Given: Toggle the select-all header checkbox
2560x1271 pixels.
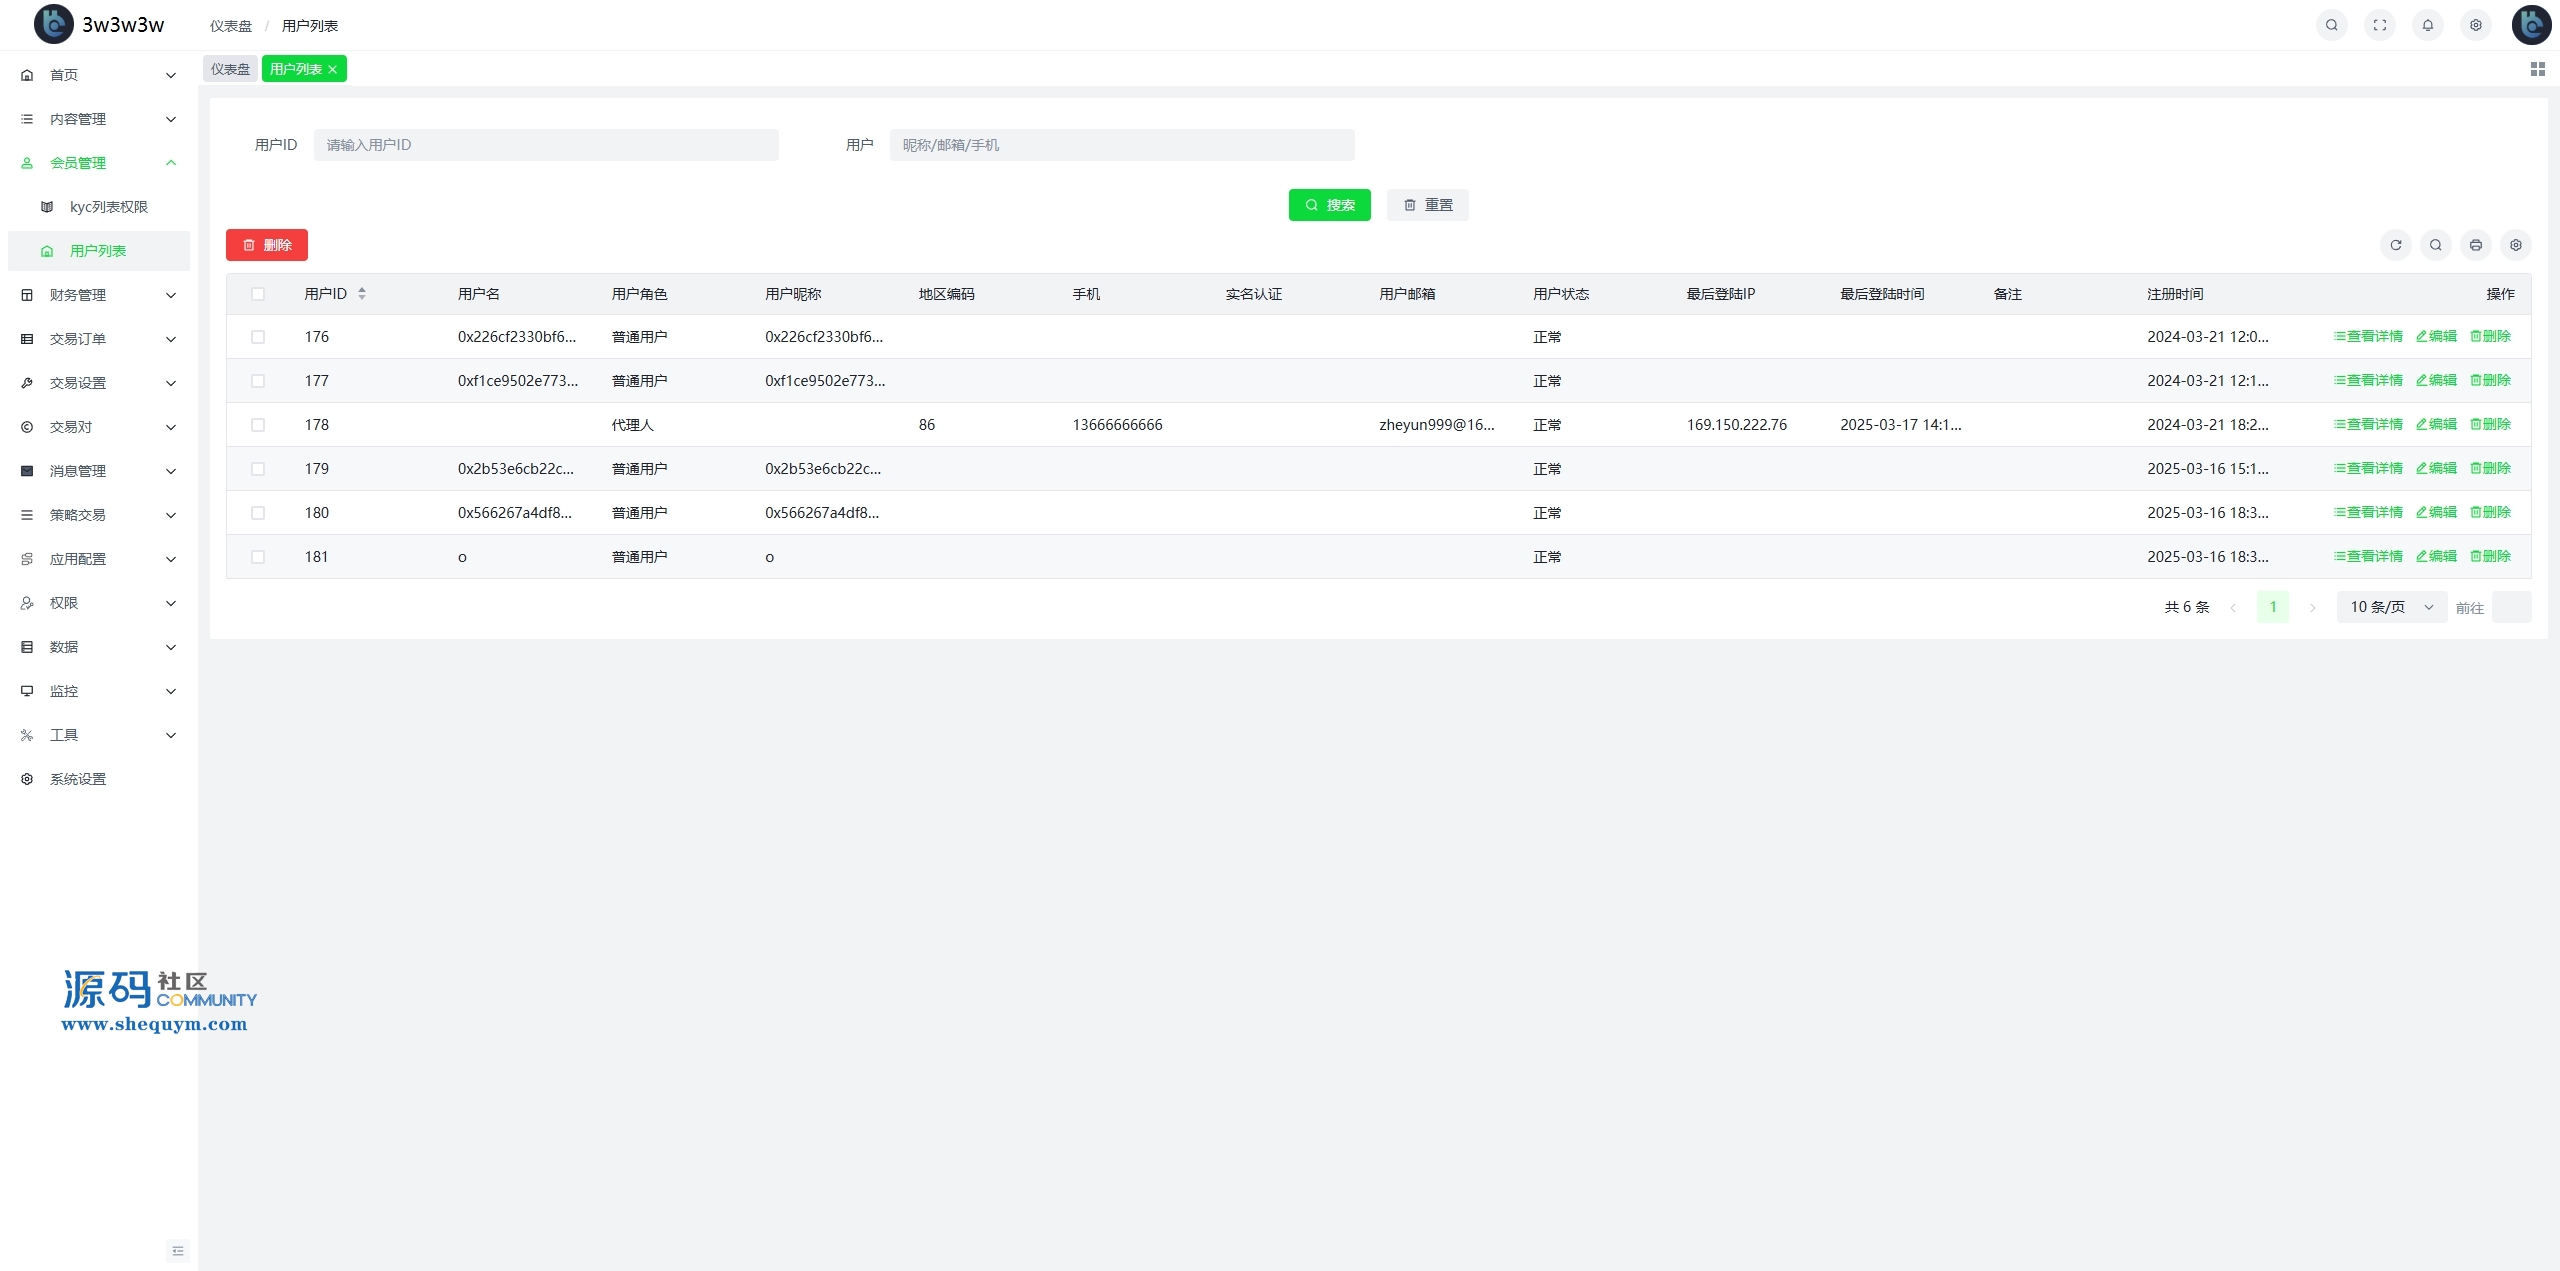Looking at the screenshot, I should (x=258, y=294).
